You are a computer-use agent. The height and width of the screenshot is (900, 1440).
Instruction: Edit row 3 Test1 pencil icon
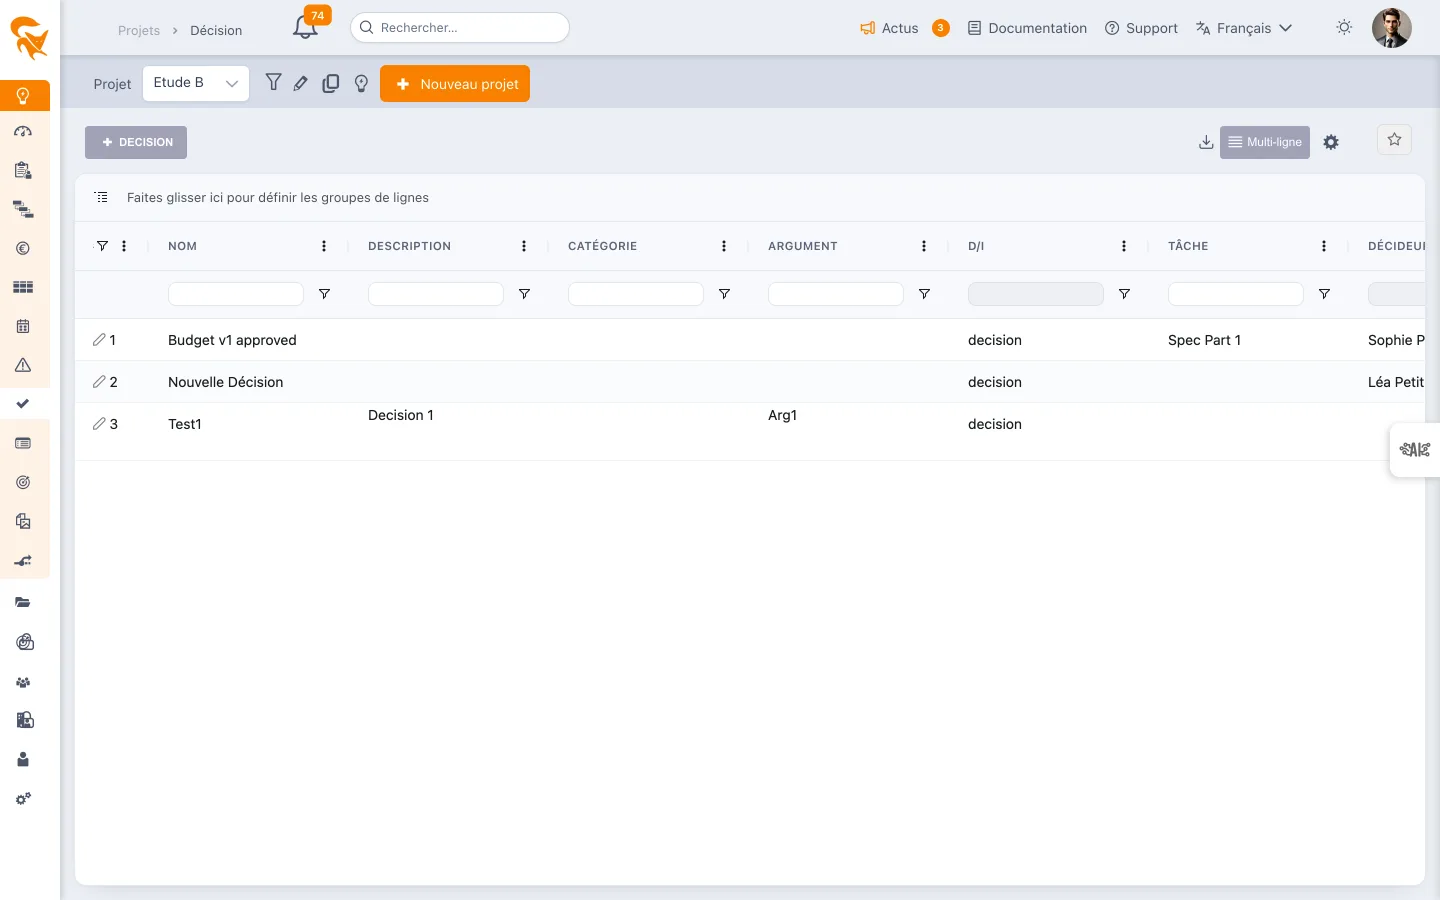99,424
